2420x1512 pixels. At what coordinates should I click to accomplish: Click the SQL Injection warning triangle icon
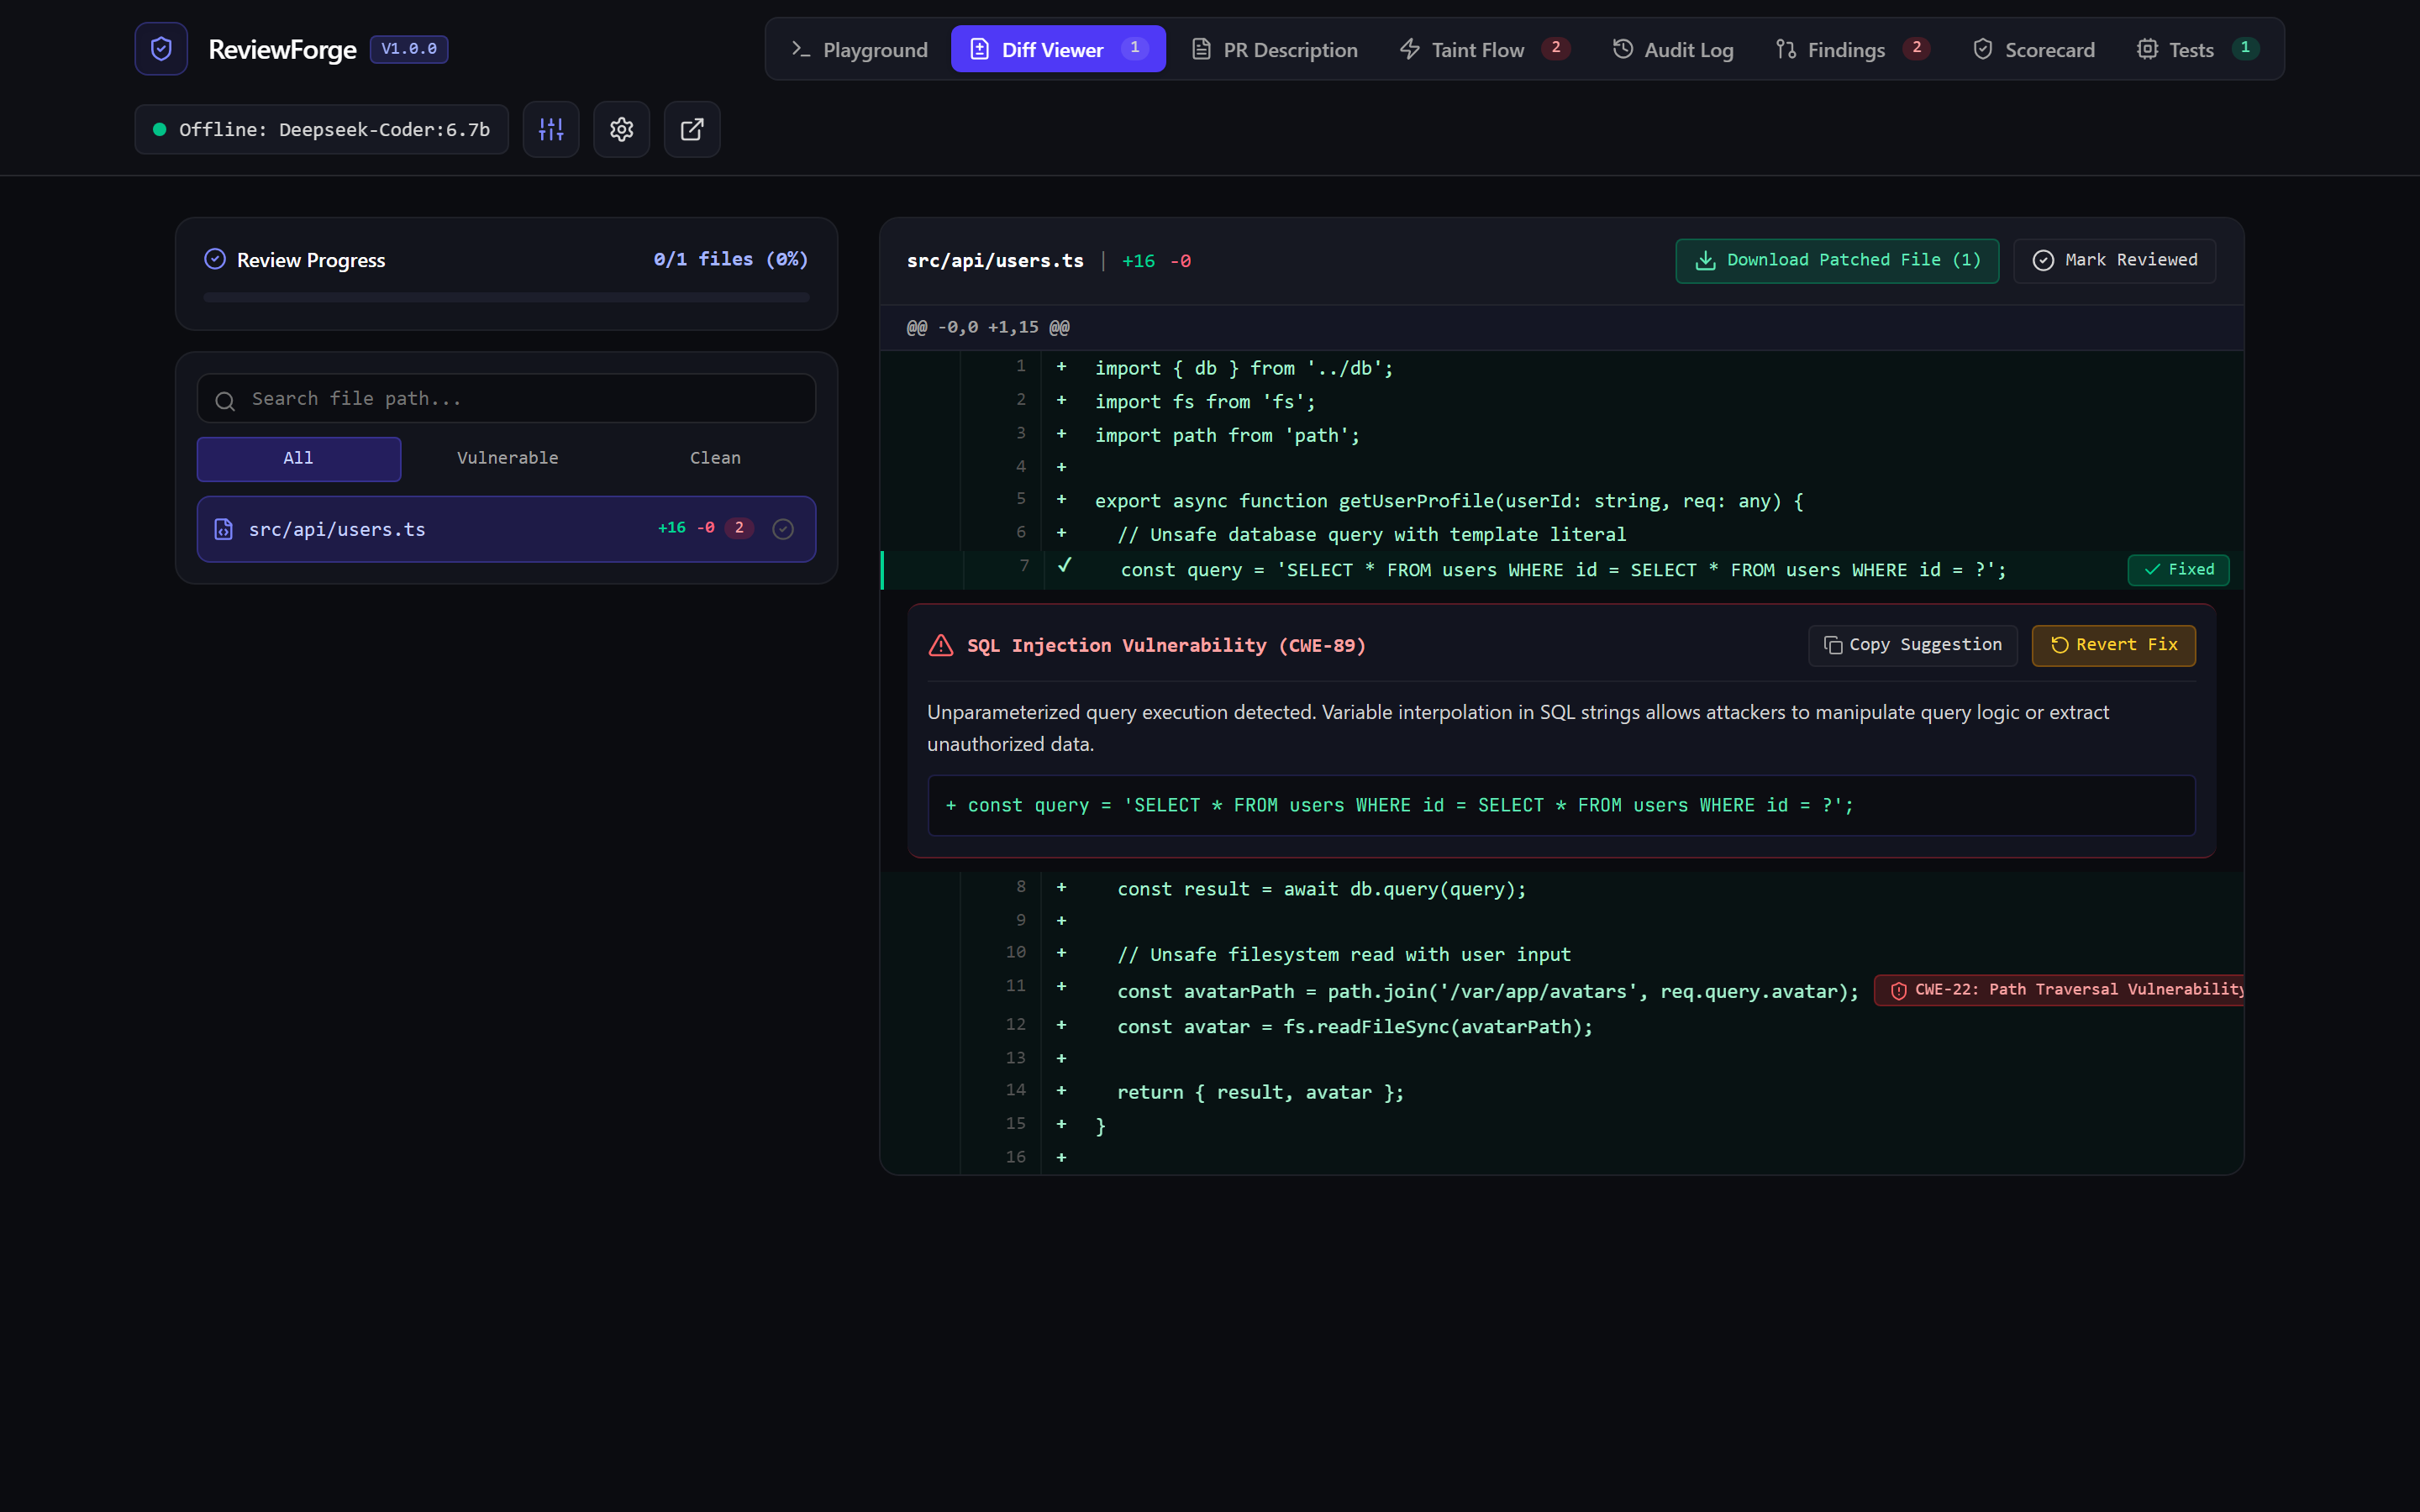coord(941,645)
